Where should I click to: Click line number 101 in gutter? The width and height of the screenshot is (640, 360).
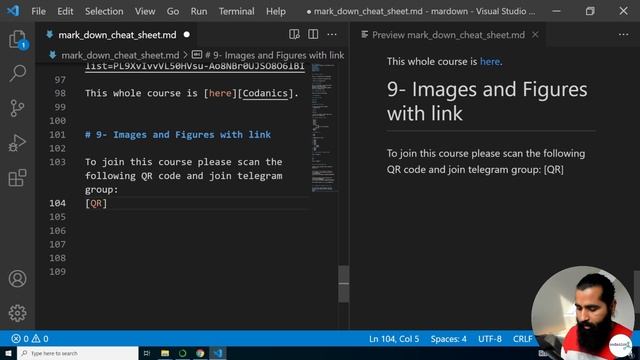pos(58,134)
